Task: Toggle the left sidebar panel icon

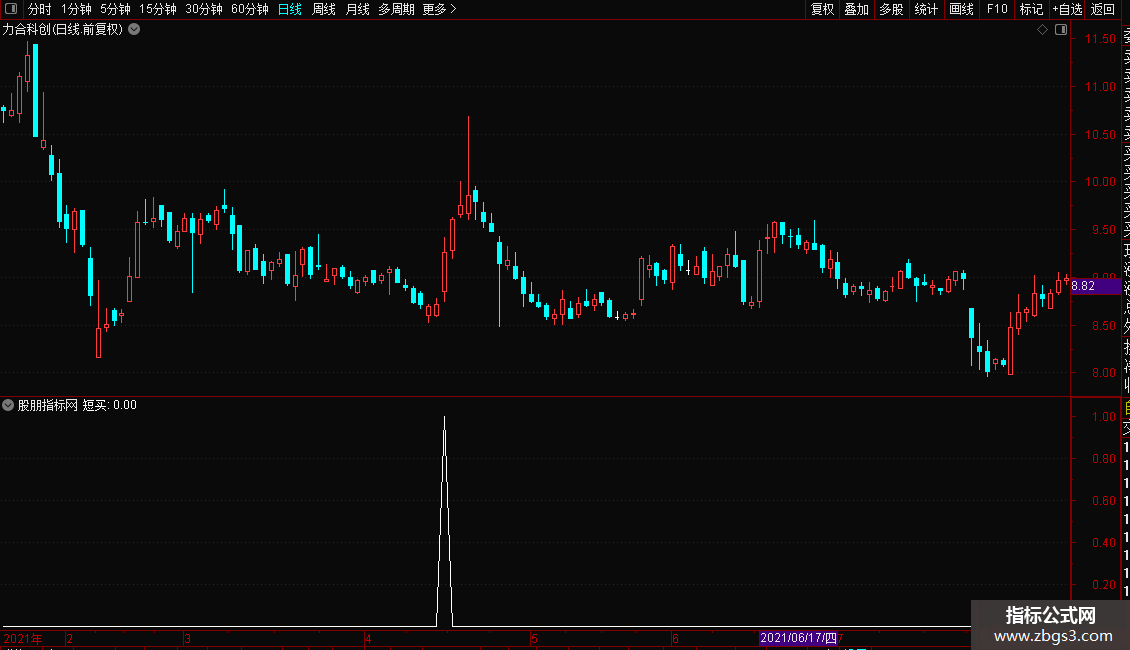Action: click(11, 9)
